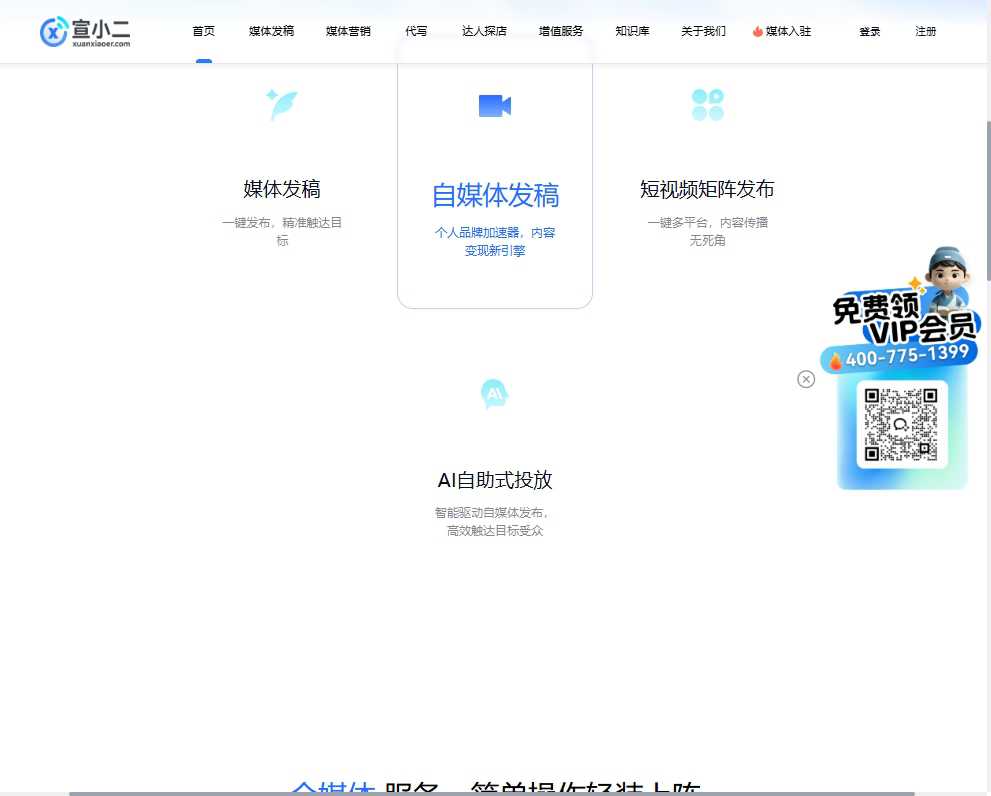Dismiss the VIP promotion banner
The width and height of the screenshot is (991, 796).
click(806, 379)
